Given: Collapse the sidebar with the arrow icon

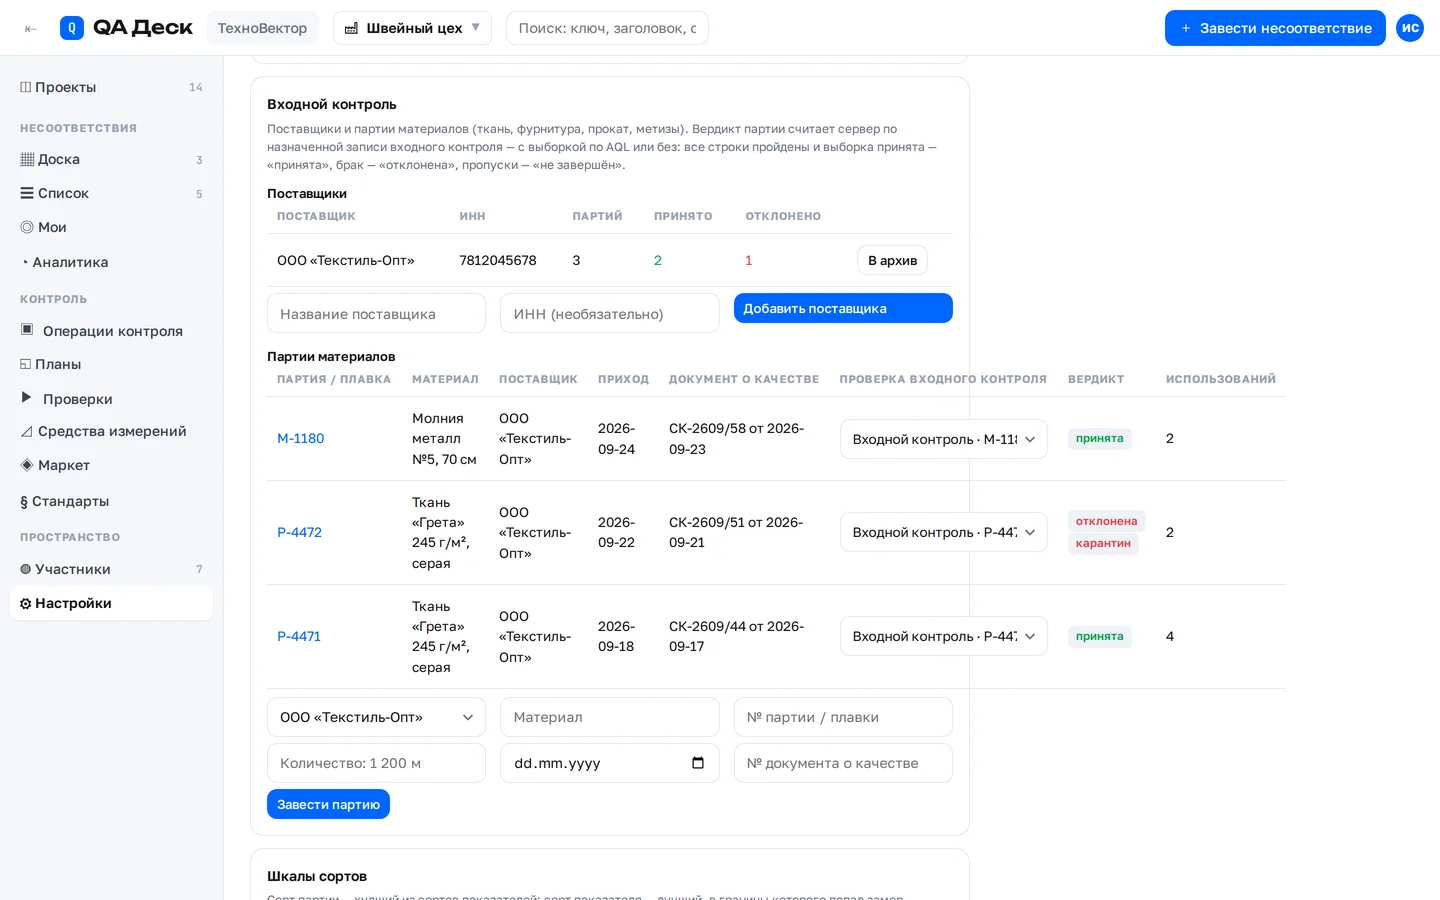Looking at the screenshot, I should 31,29.
